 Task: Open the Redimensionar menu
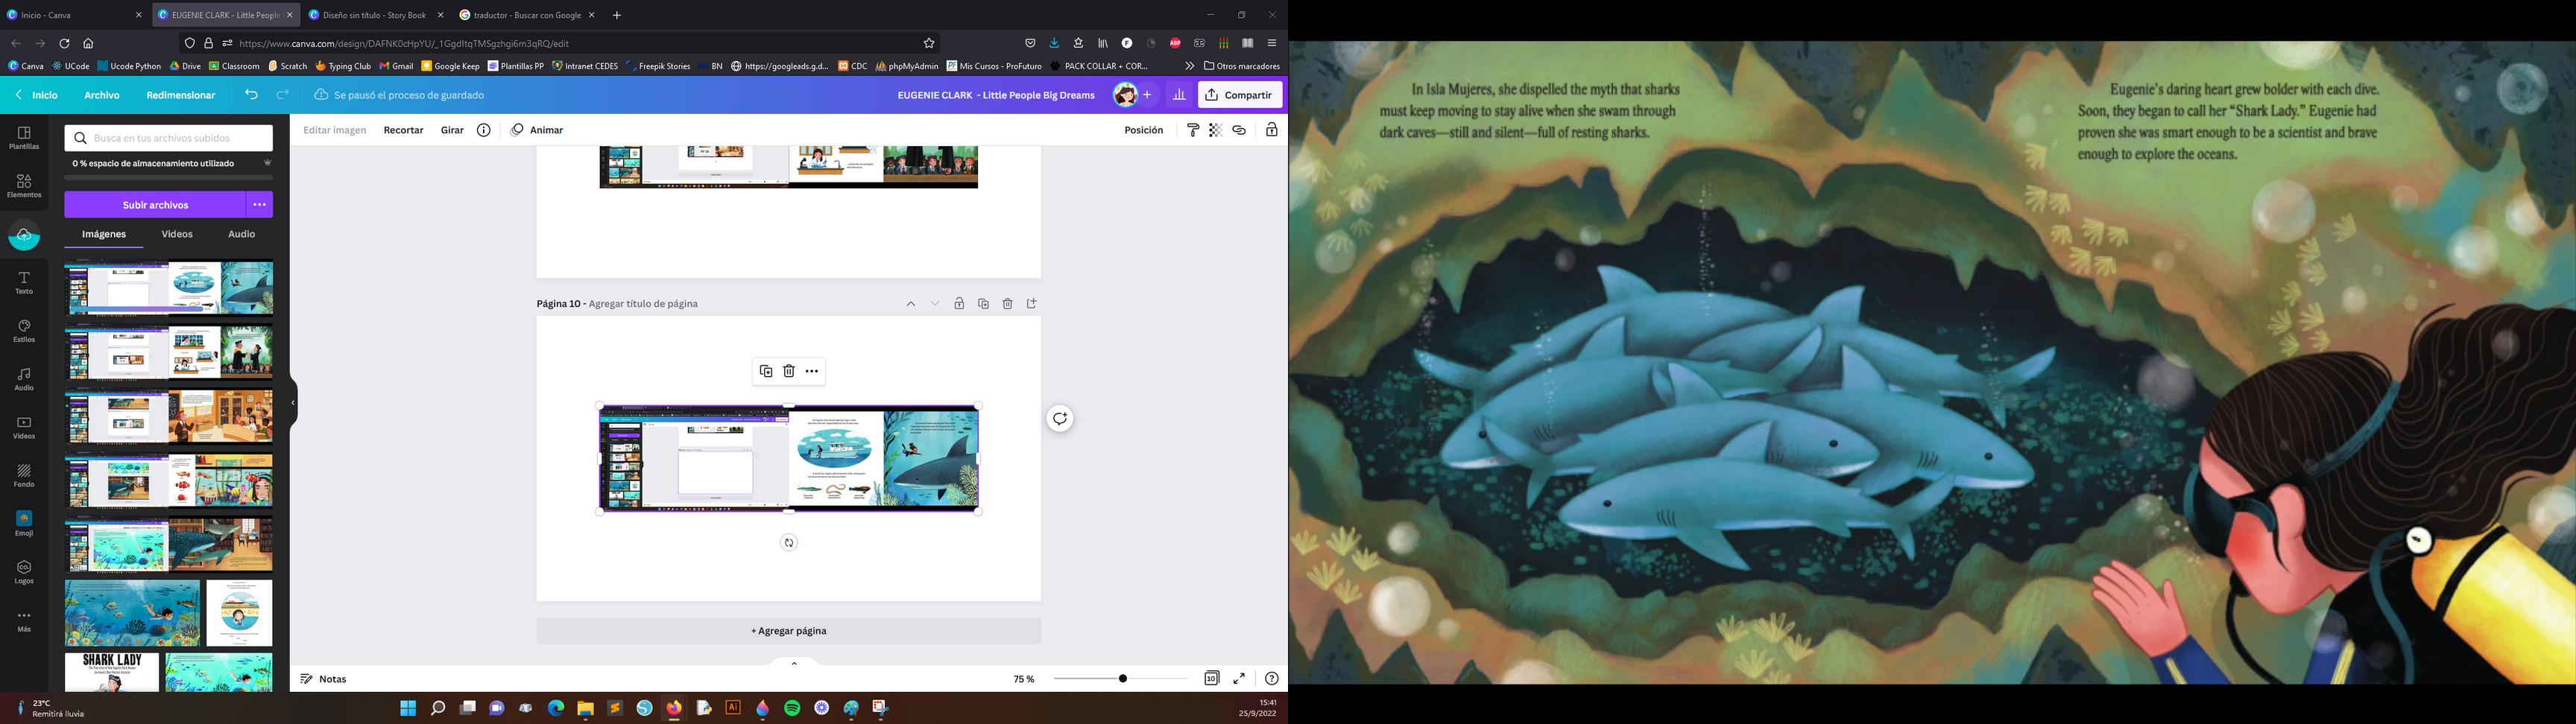(x=181, y=95)
